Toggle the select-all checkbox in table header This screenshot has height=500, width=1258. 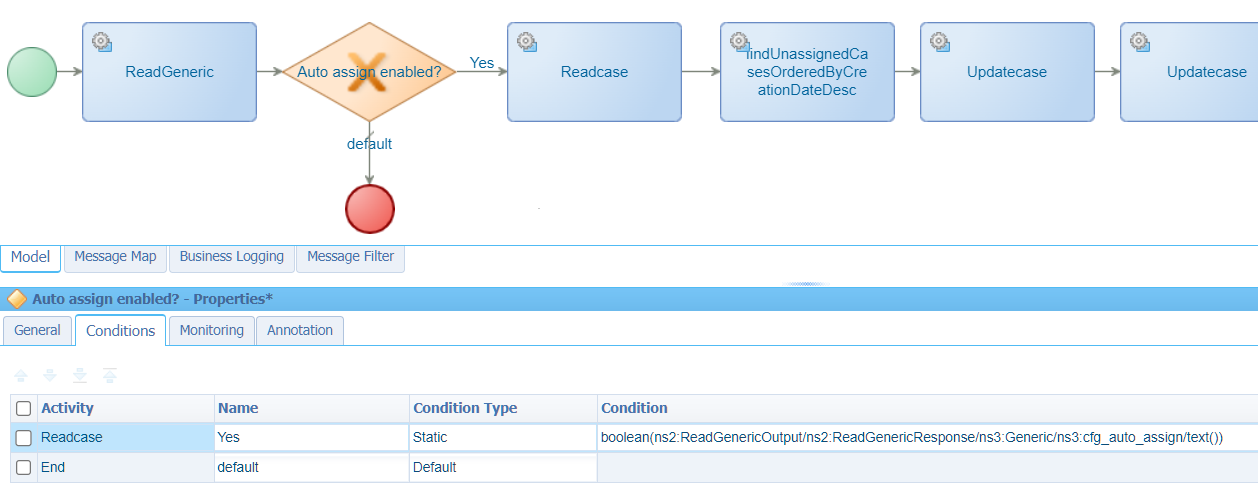[24, 408]
